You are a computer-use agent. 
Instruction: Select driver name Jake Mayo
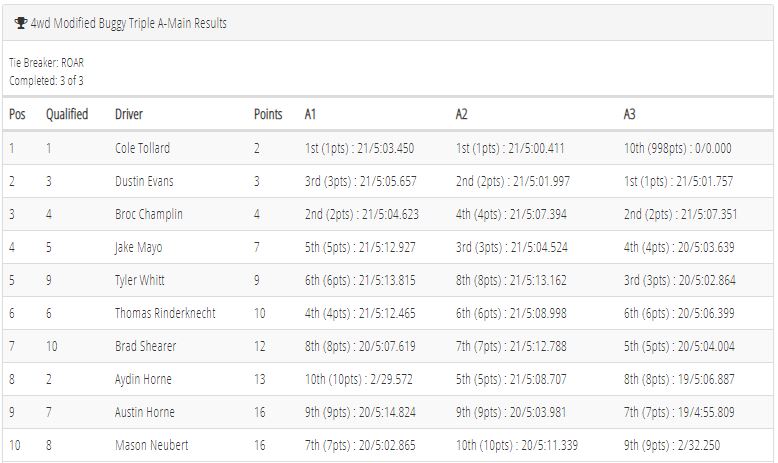[138, 247]
